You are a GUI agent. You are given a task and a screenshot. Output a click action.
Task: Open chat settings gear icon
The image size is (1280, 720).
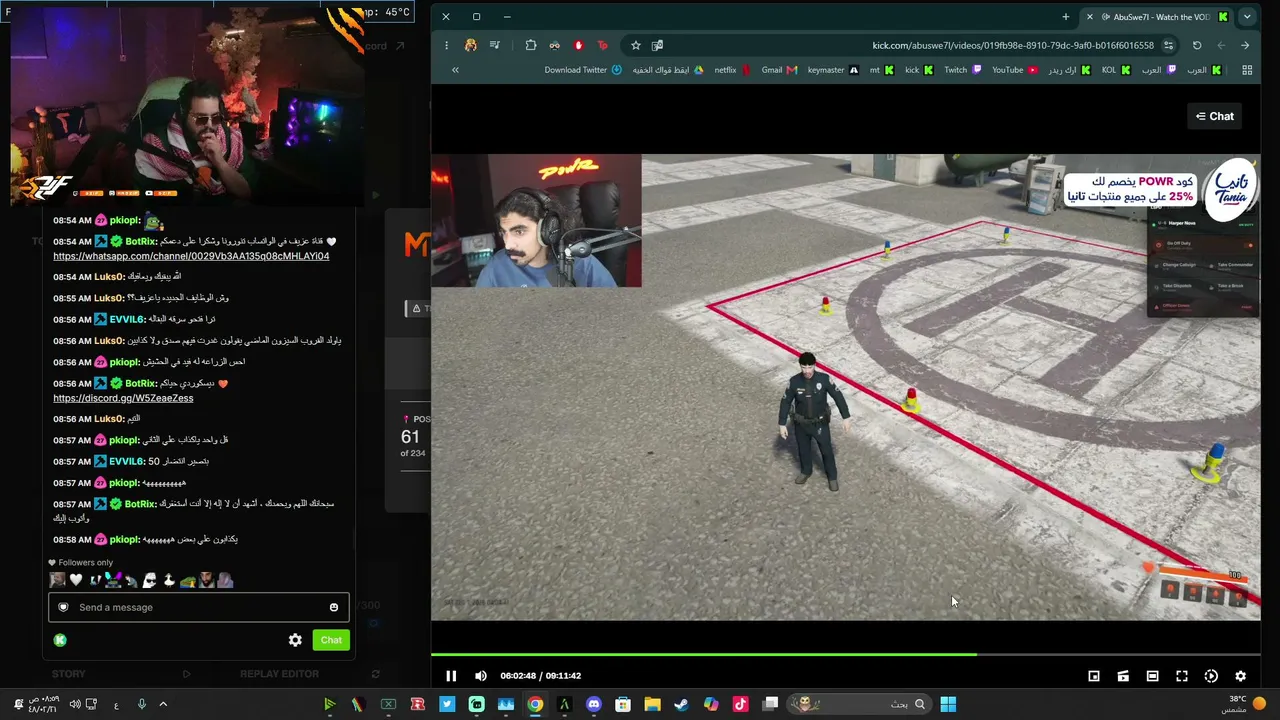[295, 640]
